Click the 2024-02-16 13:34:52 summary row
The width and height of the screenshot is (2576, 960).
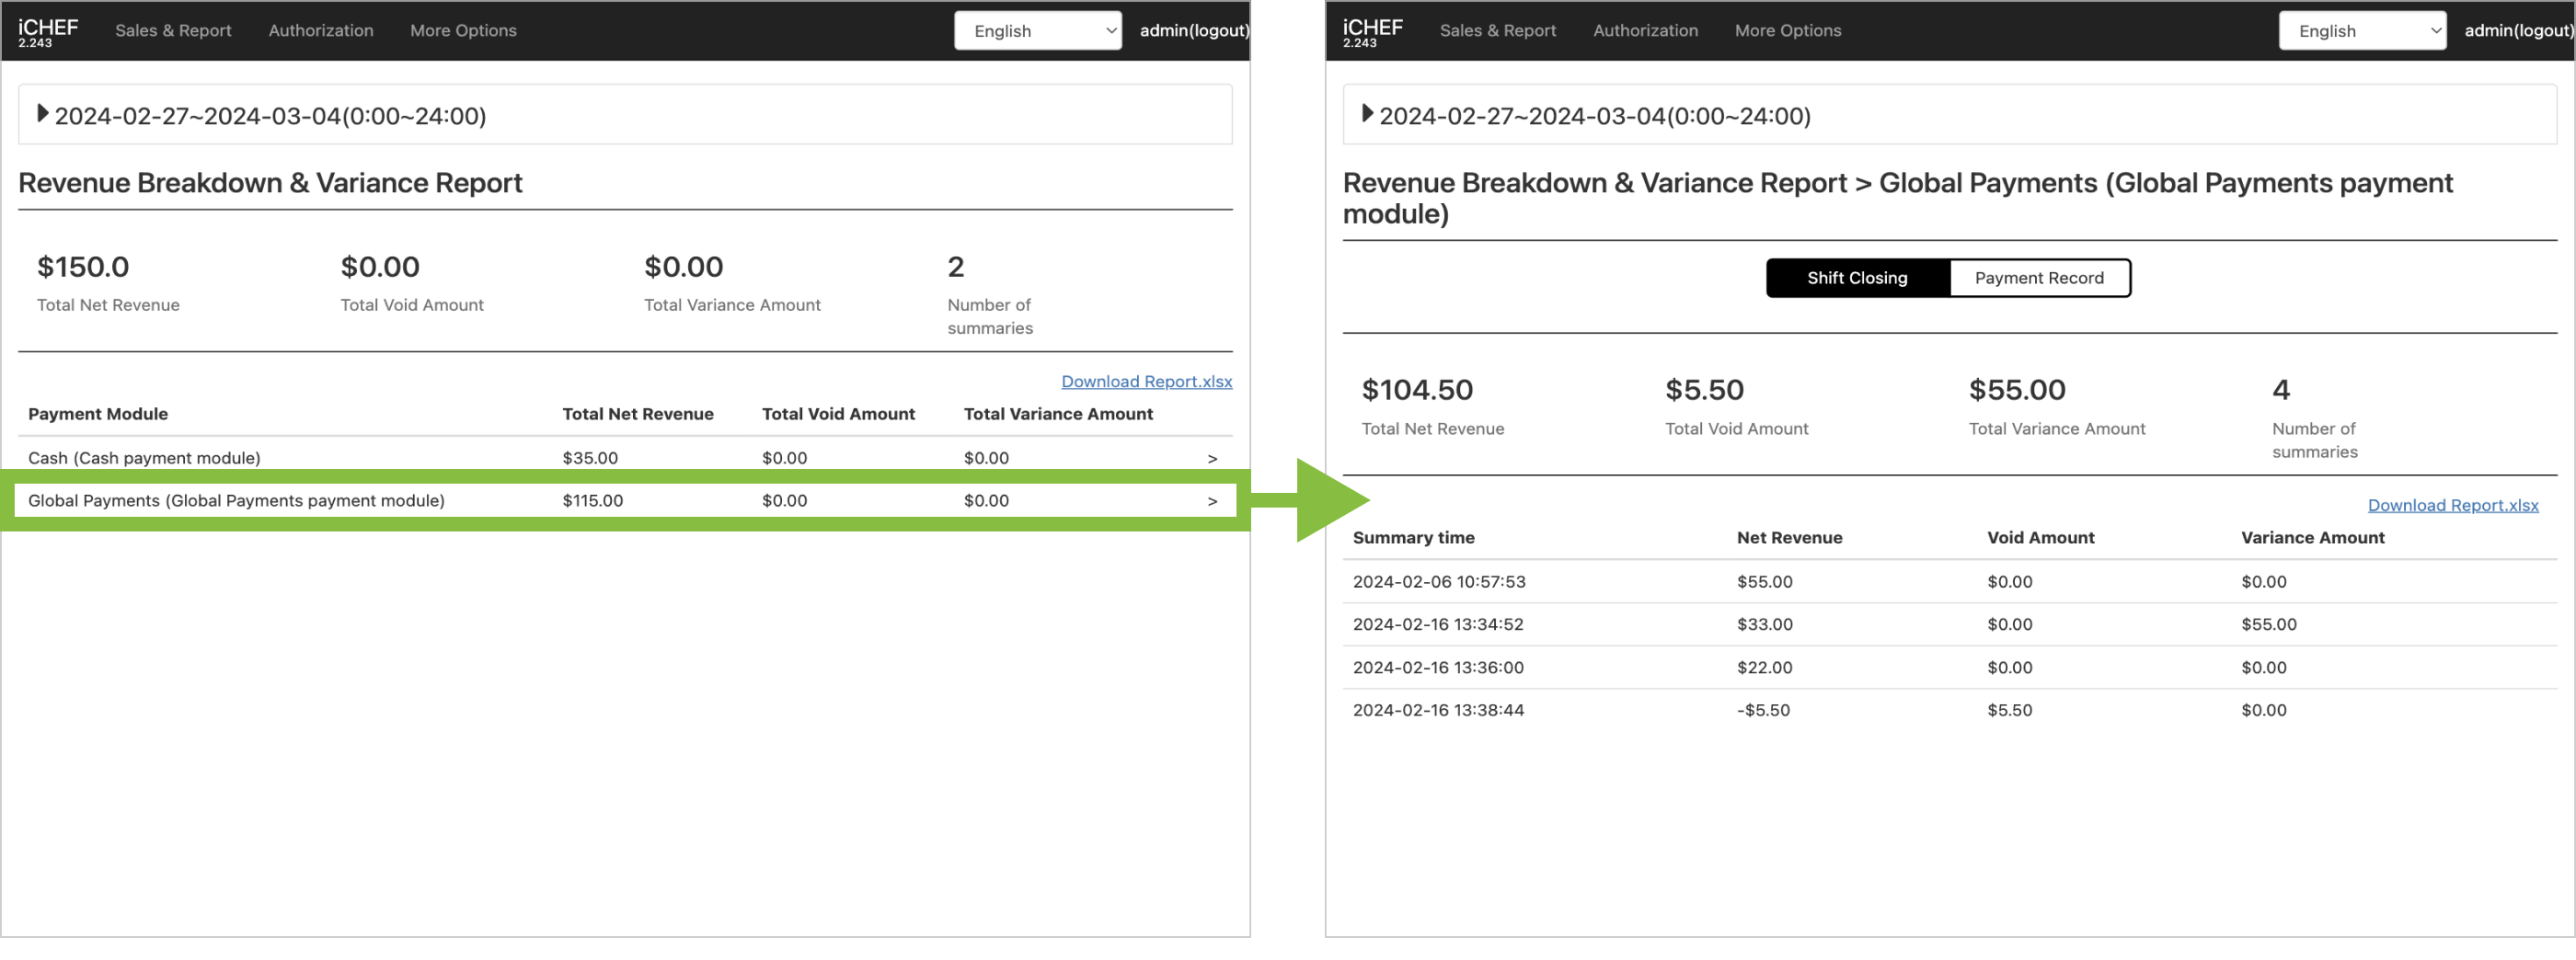pyautogui.click(x=1437, y=624)
